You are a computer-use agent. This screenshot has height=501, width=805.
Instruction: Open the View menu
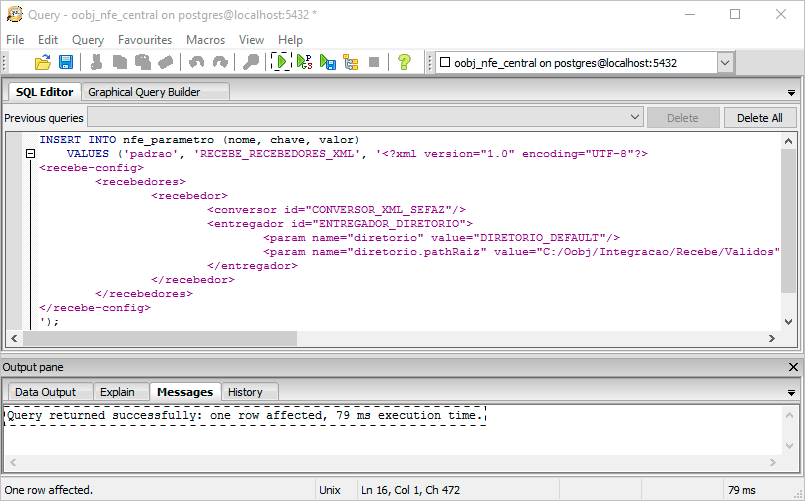tap(251, 40)
